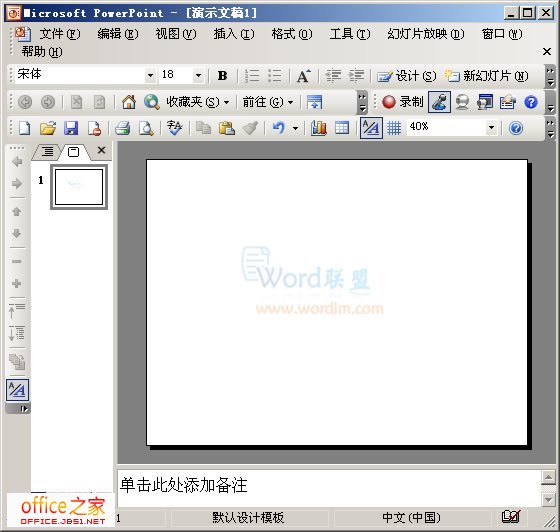Undo the last action
Image resolution: width=560 pixels, height=532 pixels.
click(x=279, y=128)
